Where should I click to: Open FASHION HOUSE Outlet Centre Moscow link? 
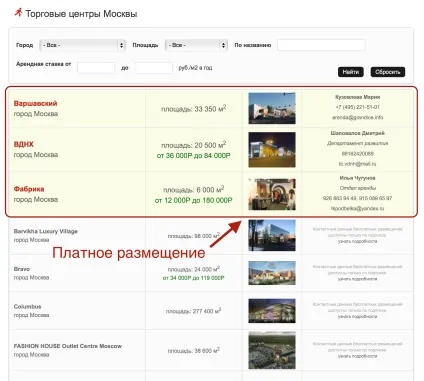click(68, 346)
